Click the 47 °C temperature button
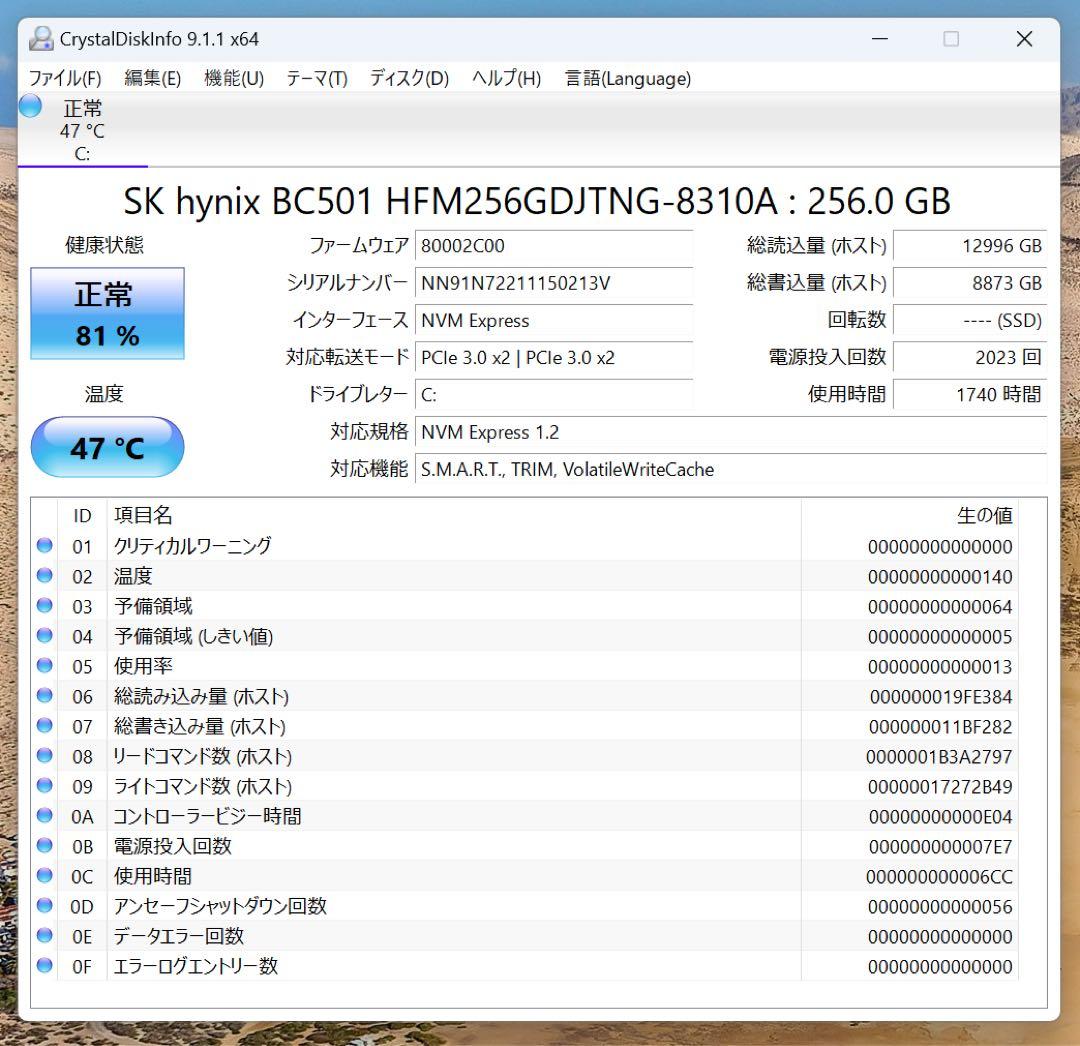The image size is (1080, 1046). (107, 447)
